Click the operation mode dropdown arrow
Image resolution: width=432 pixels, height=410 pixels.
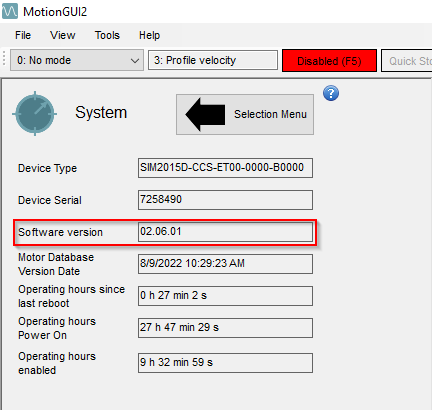[x=135, y=61]
